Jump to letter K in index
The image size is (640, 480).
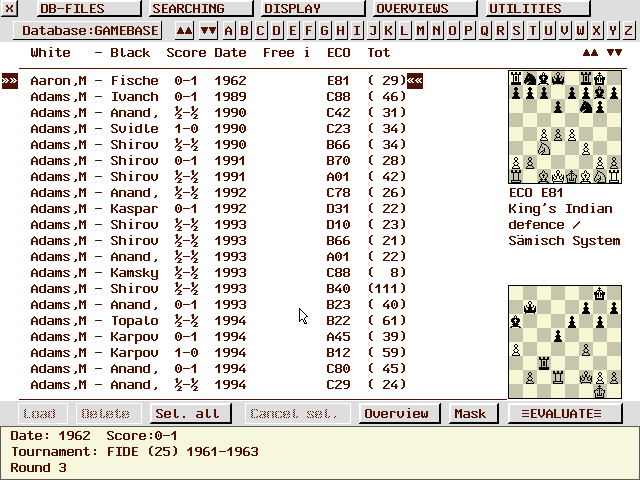click(x=389, y=31)
